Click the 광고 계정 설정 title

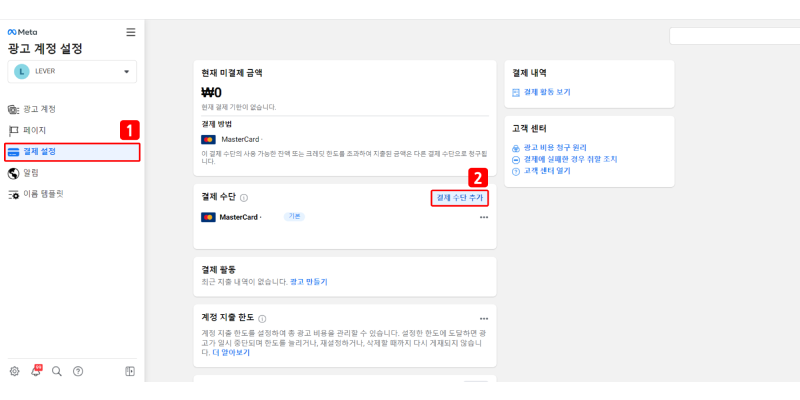coord(45,49)
